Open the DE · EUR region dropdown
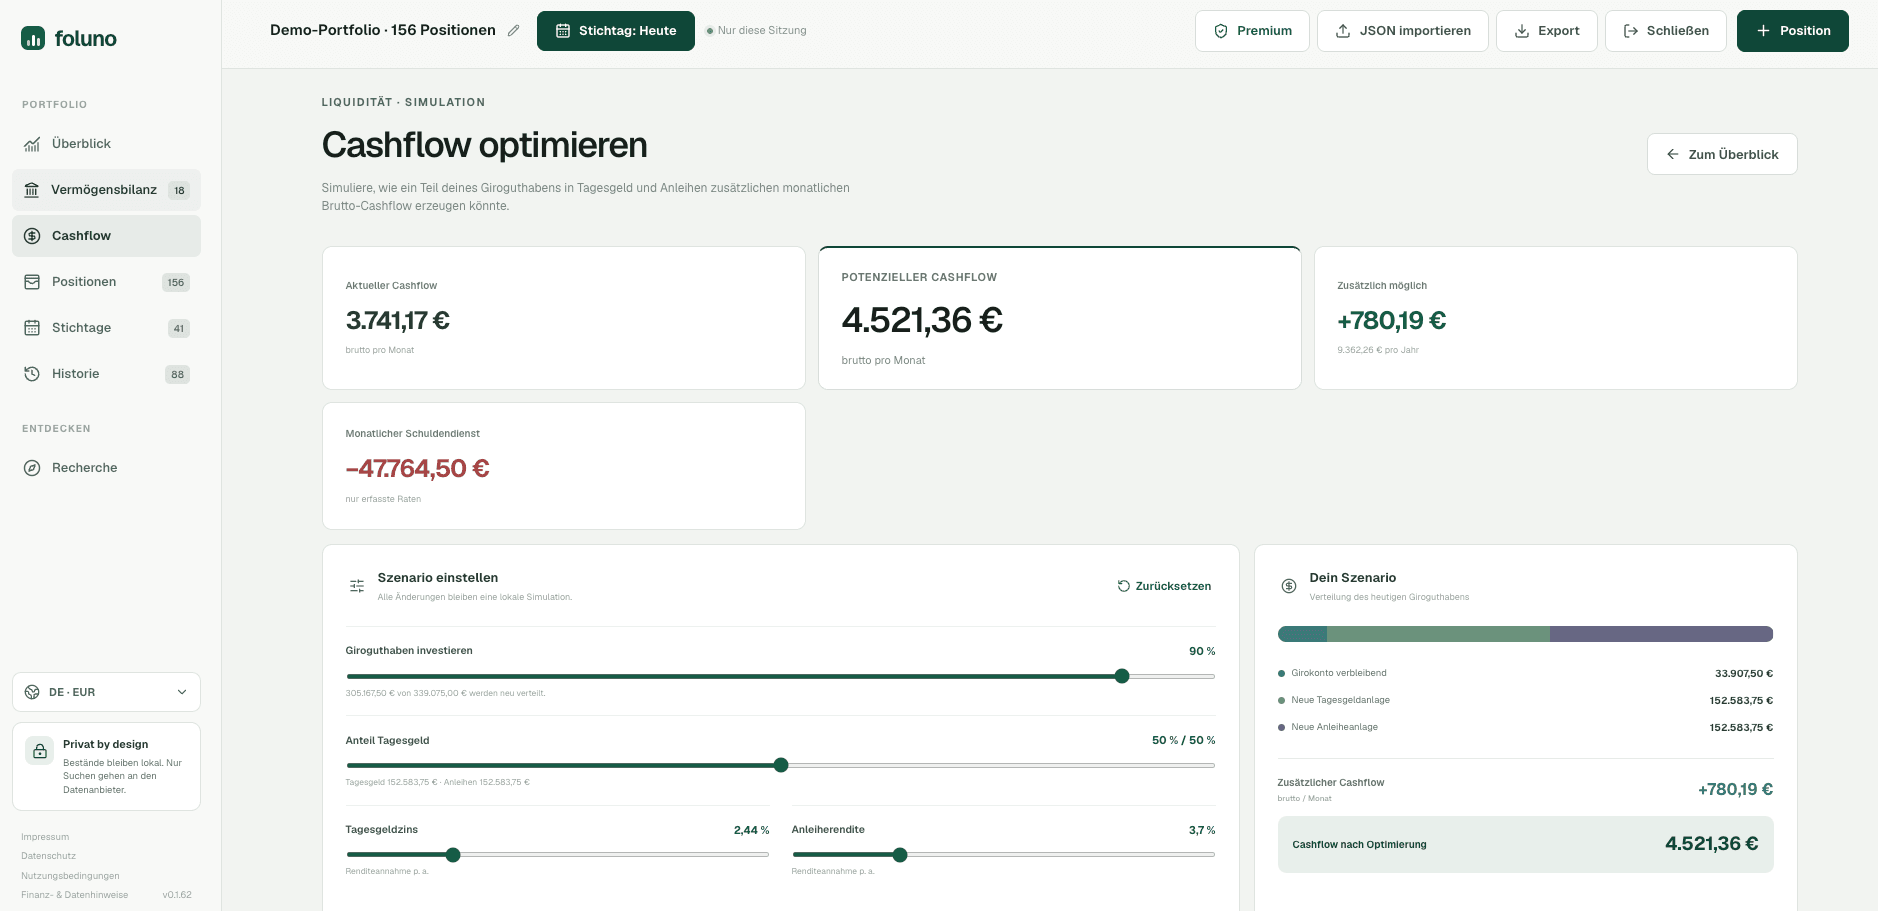Screen dimensions: 1878x911 point(106,692)
